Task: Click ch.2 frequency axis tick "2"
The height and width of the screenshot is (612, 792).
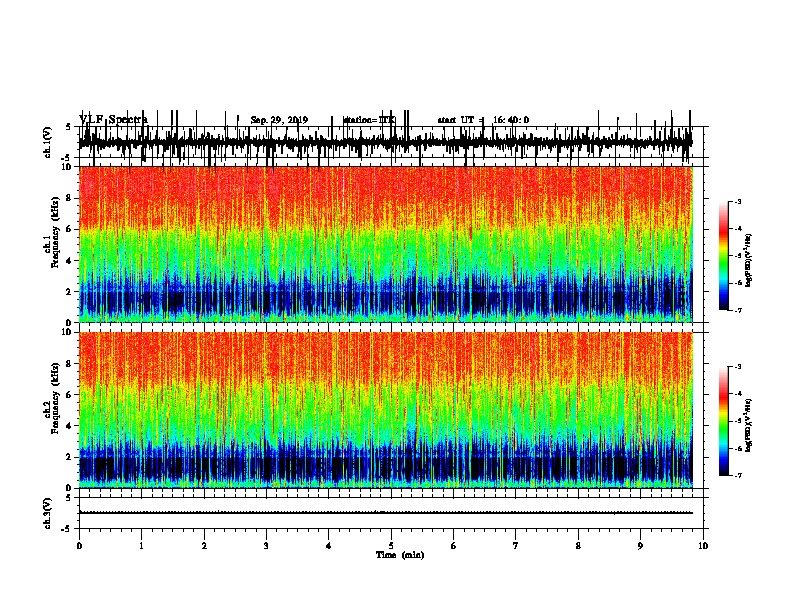Action: [69, 457]
